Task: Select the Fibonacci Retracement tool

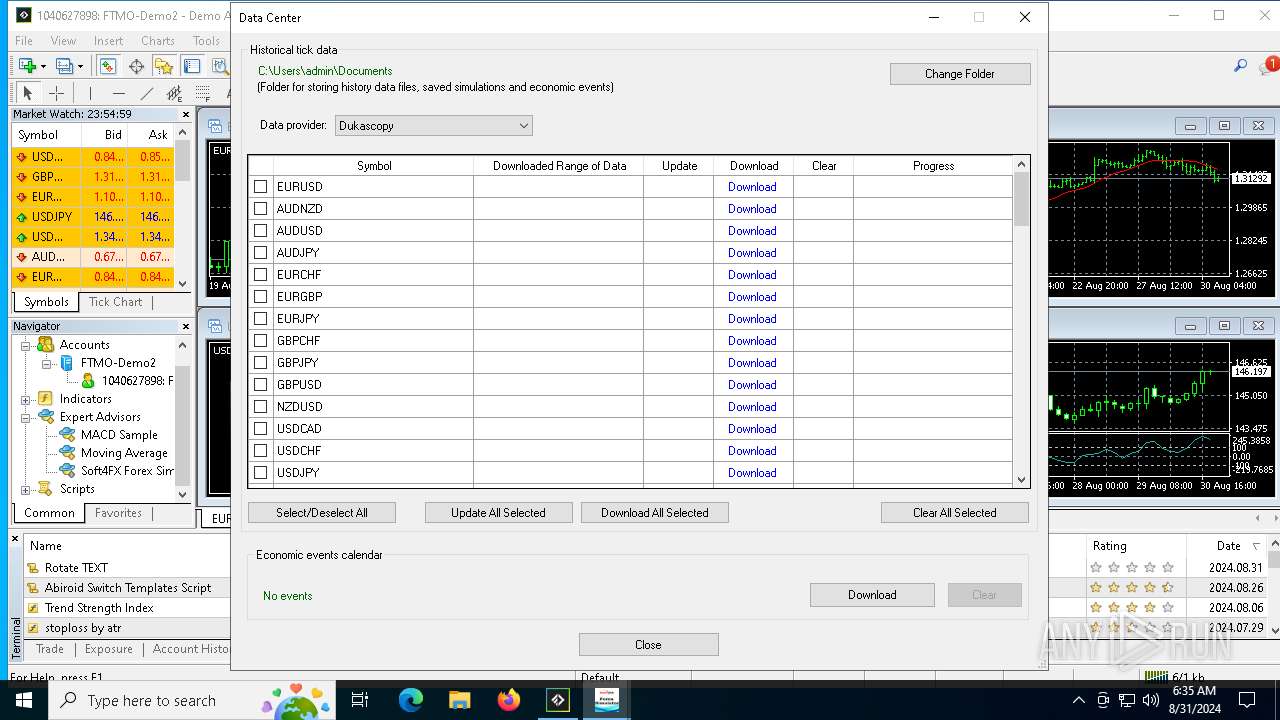Action: 204,93
